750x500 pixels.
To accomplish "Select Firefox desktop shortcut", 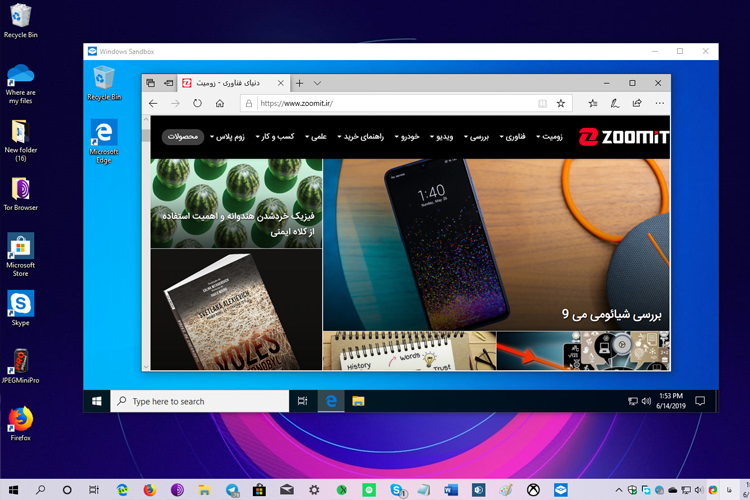I will pos(20,424).
